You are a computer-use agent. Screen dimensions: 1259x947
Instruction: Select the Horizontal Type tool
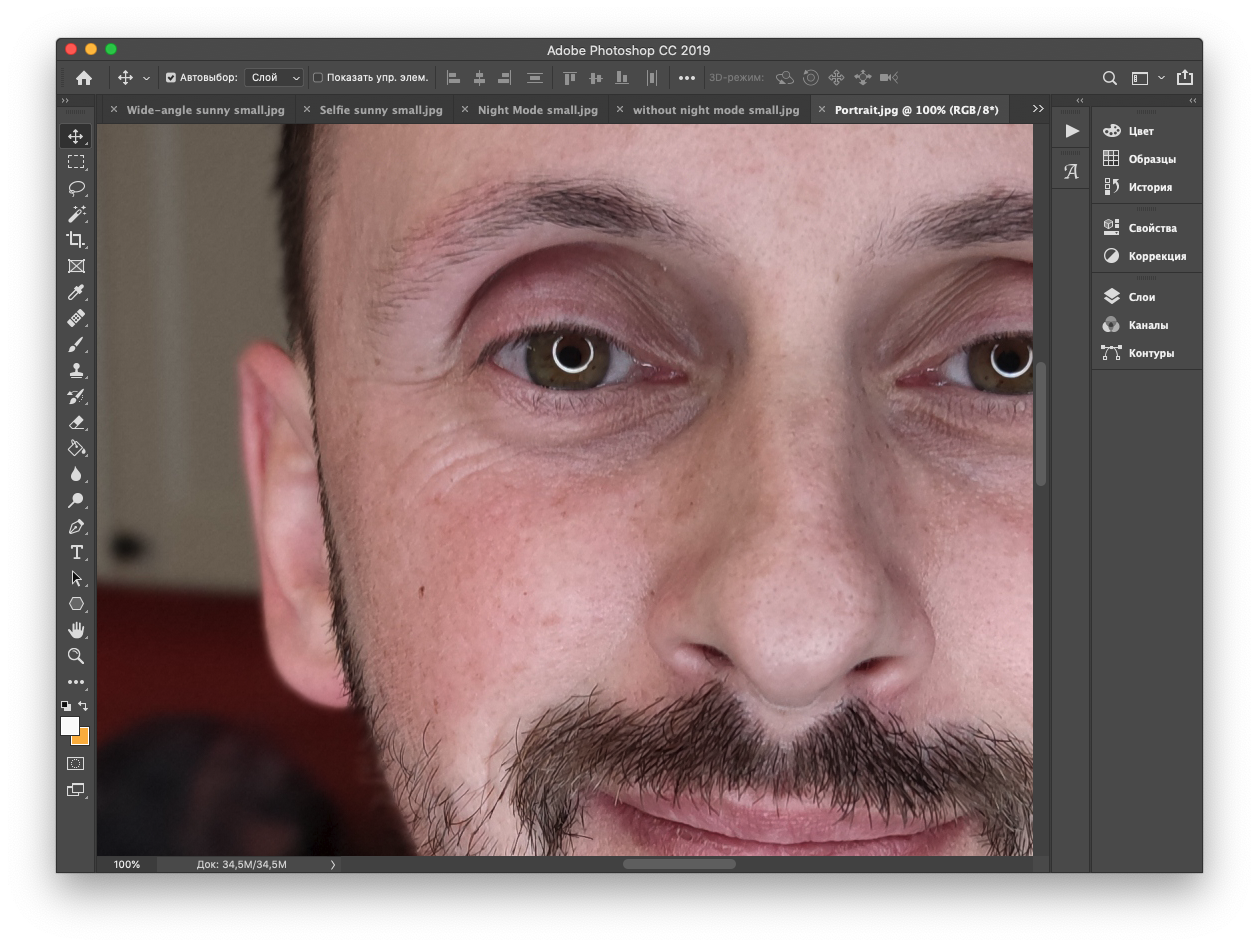(76, 552)
